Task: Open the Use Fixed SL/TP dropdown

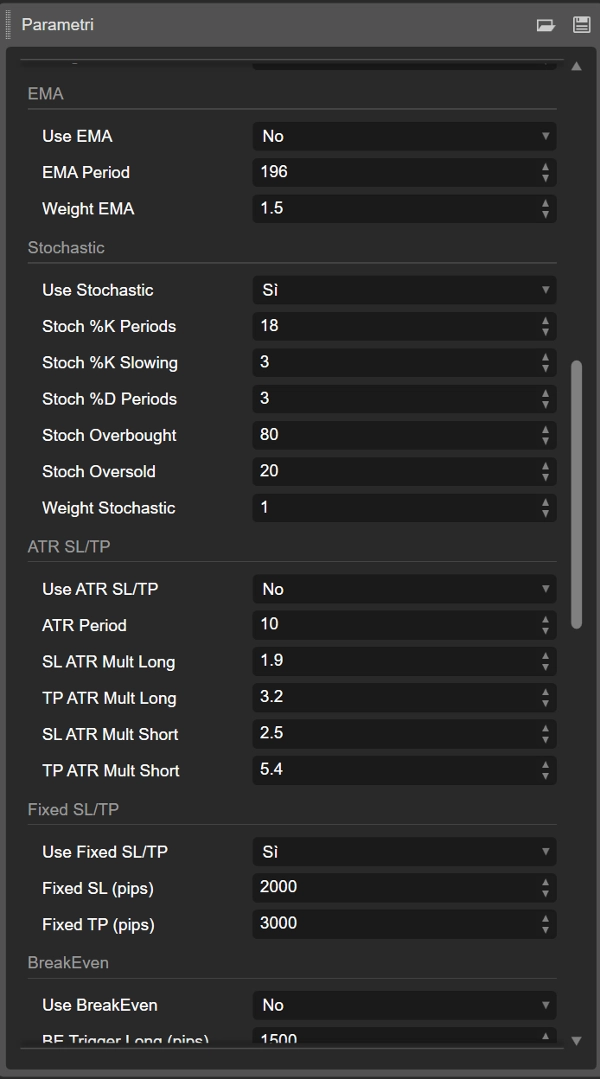Action: click(403, 851)
